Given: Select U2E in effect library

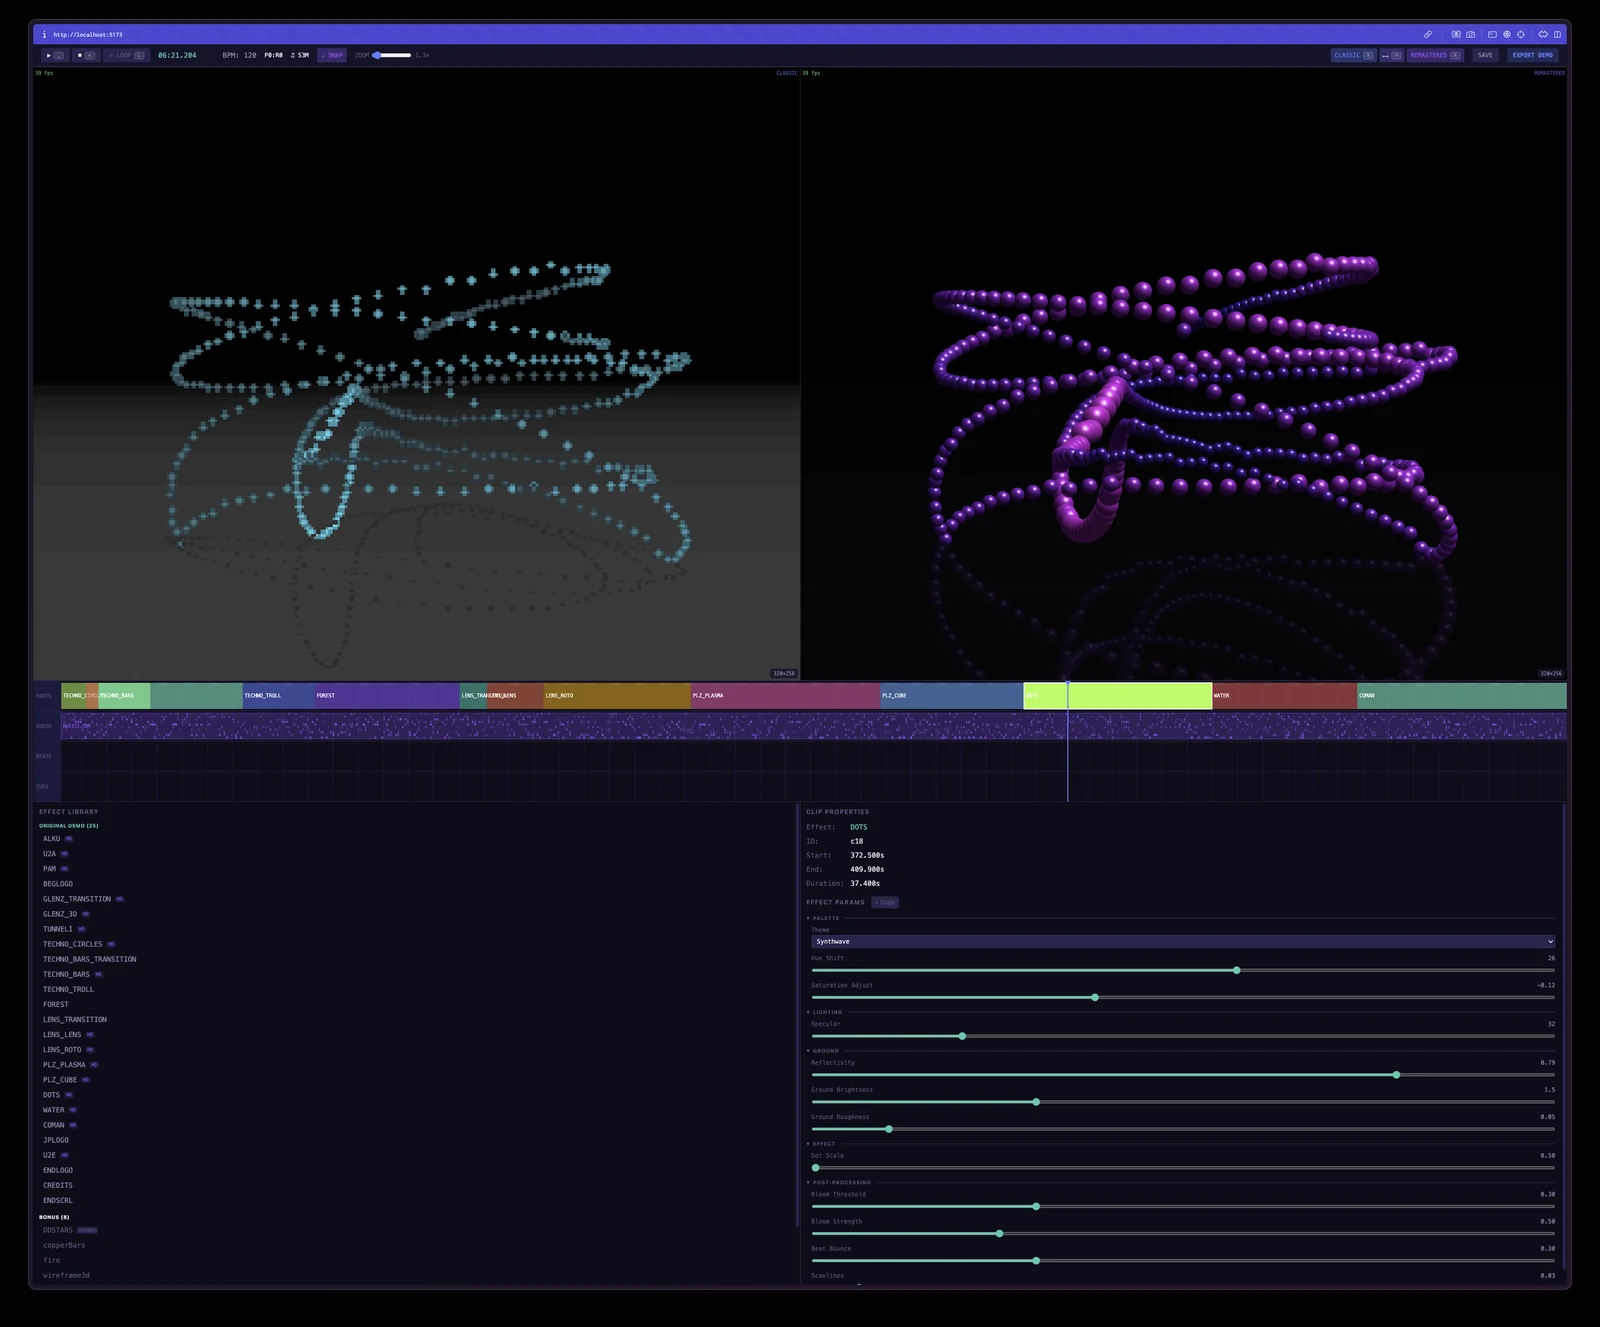Looking at the screenshot, I should click(x=49, y=1155).
